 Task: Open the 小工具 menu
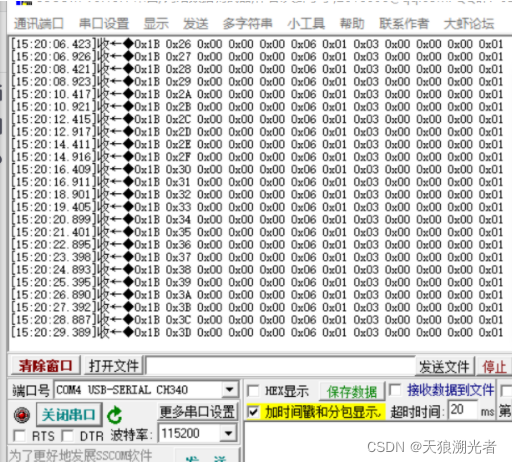tap(306, 24)
